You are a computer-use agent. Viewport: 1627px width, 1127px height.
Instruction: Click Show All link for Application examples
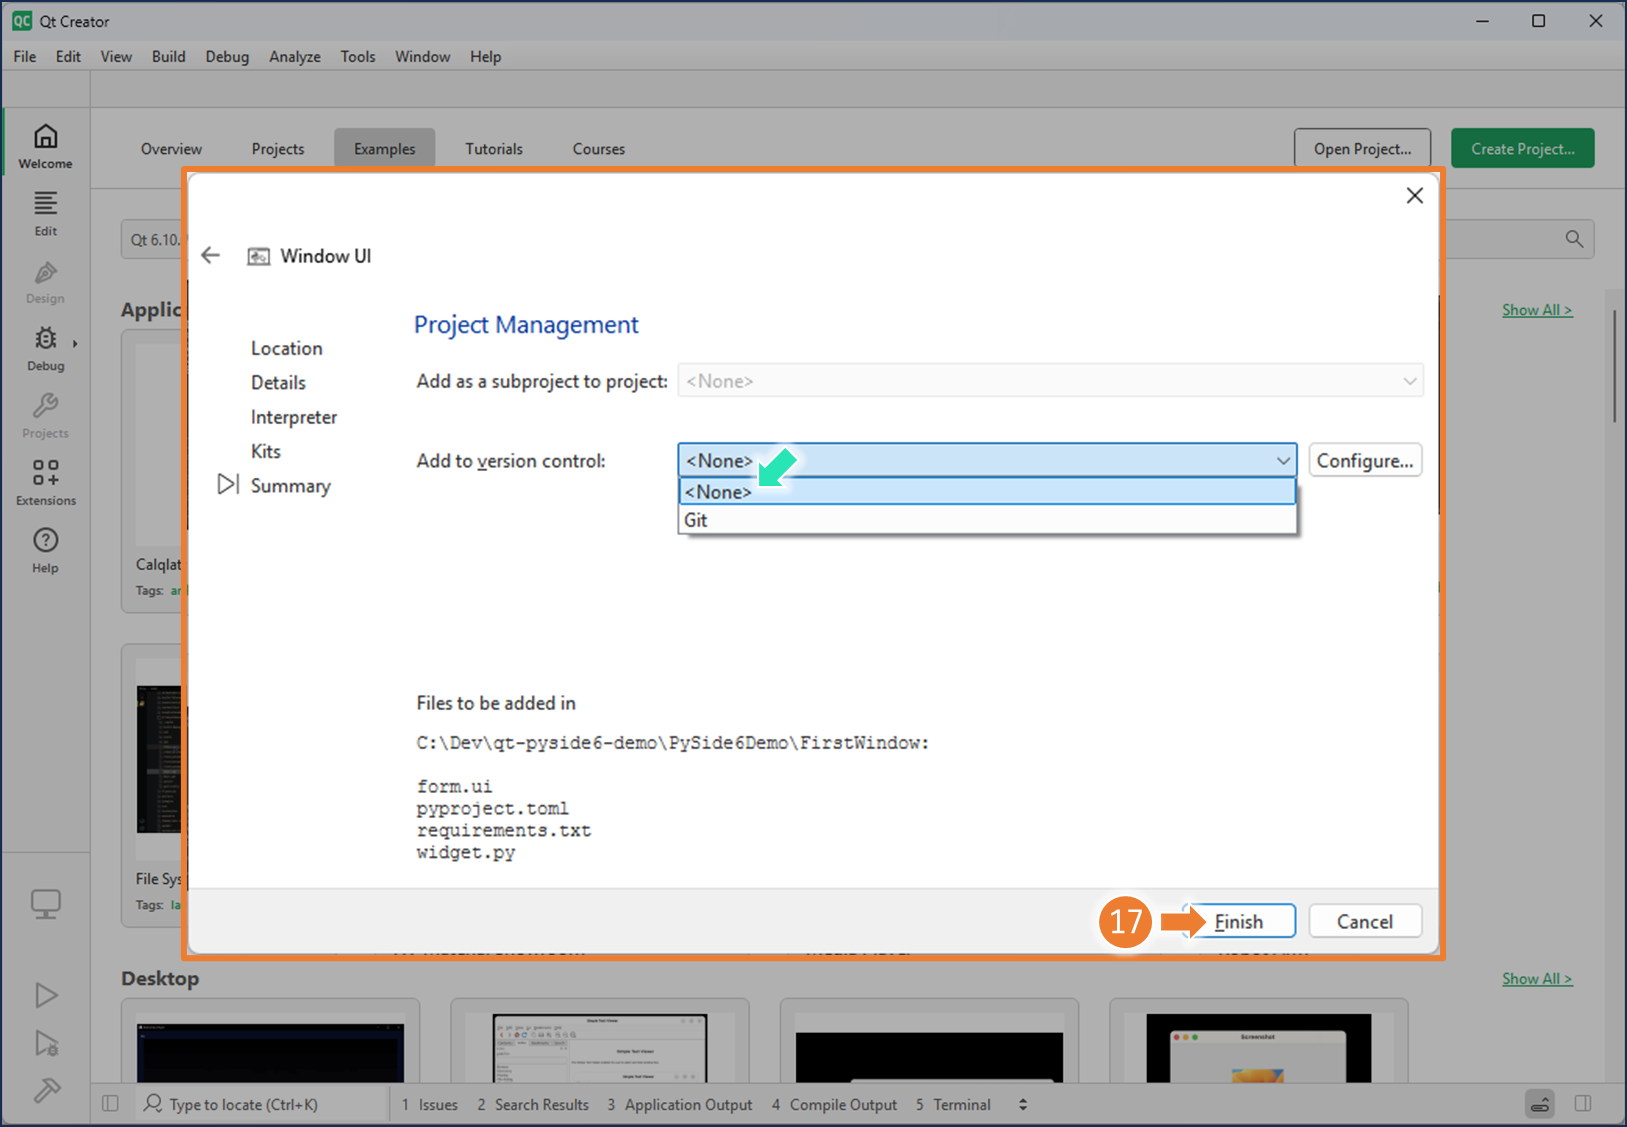pos(1536,310)
